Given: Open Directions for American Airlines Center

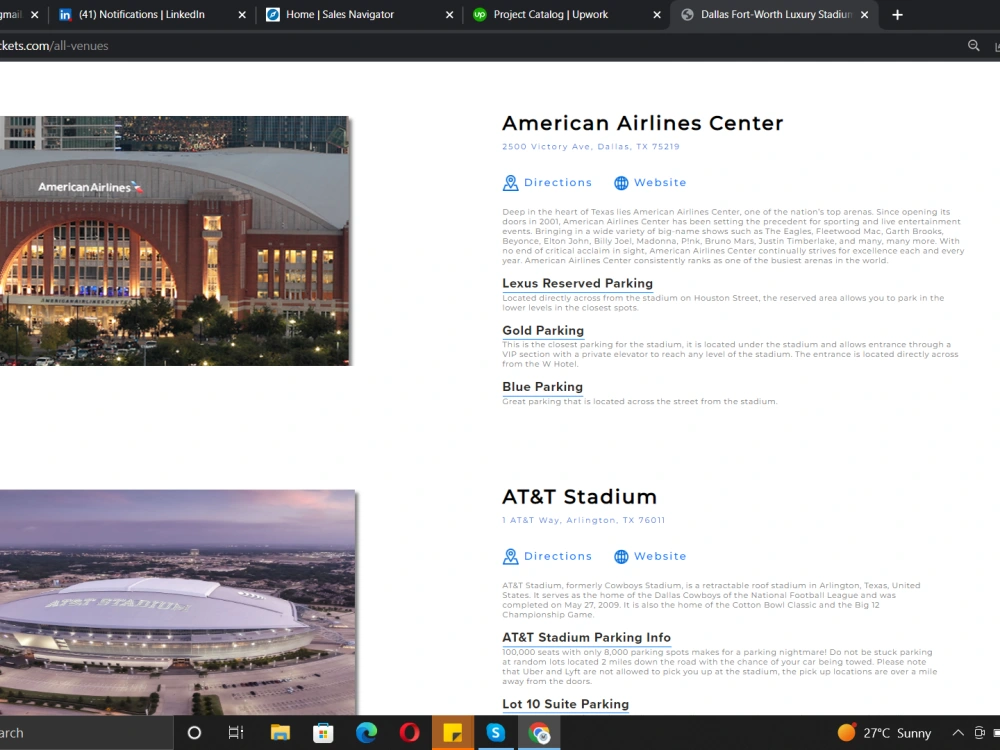Looking at the screenshot, I should tap(557, 182).
